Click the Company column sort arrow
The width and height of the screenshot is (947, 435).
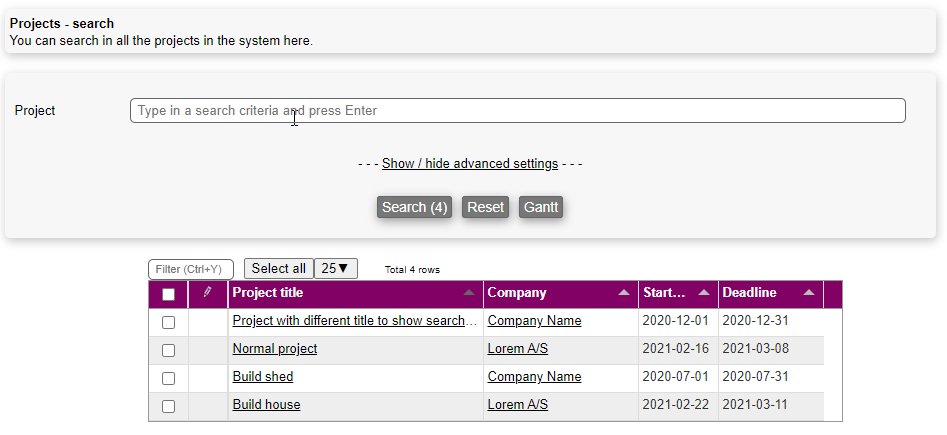(624, 294)
